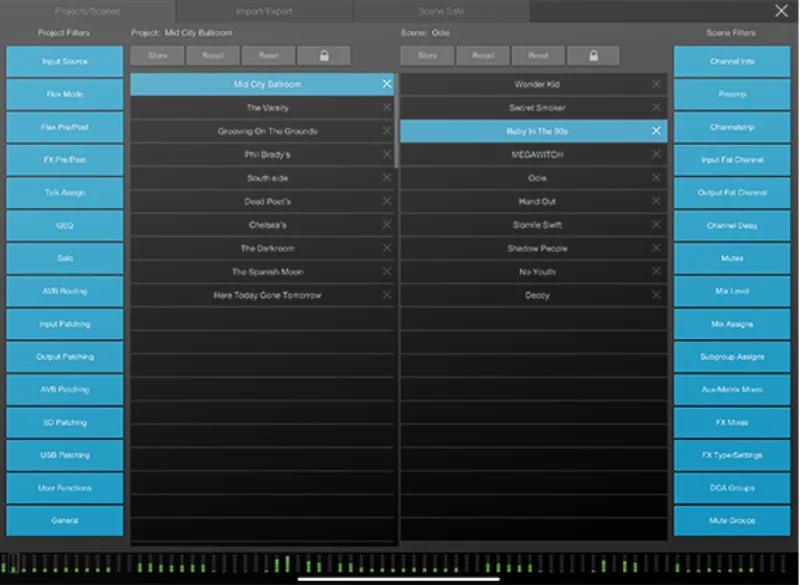Remove the Grooving On The Grounds project

(x=387, y=131)
